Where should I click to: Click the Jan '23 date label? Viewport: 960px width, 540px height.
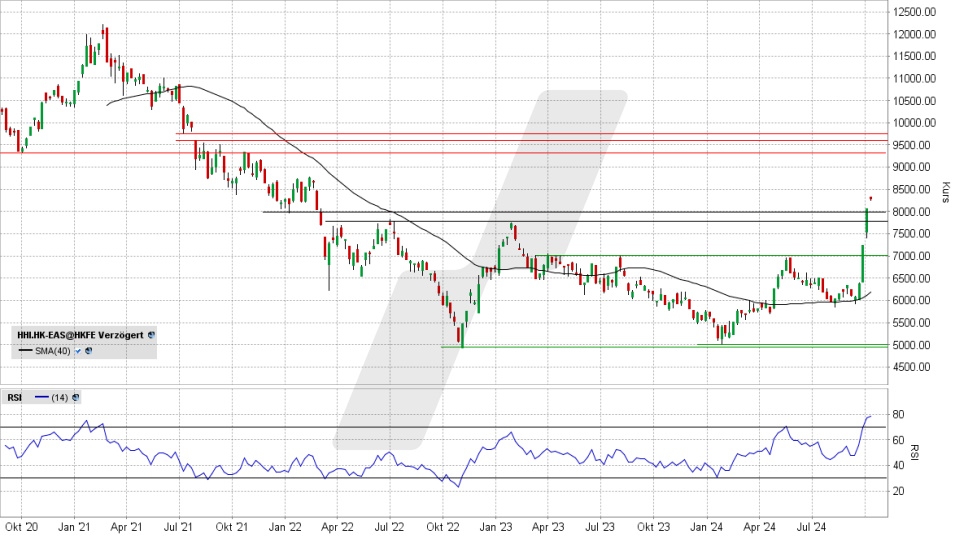pos(495,527)
